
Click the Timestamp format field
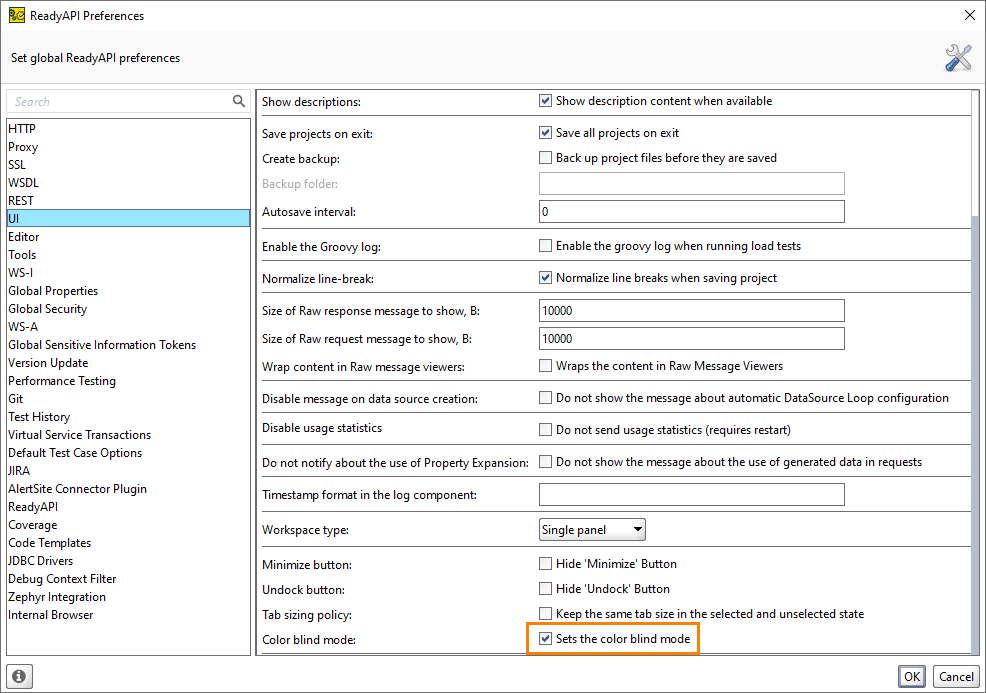[x=691, y=494]
